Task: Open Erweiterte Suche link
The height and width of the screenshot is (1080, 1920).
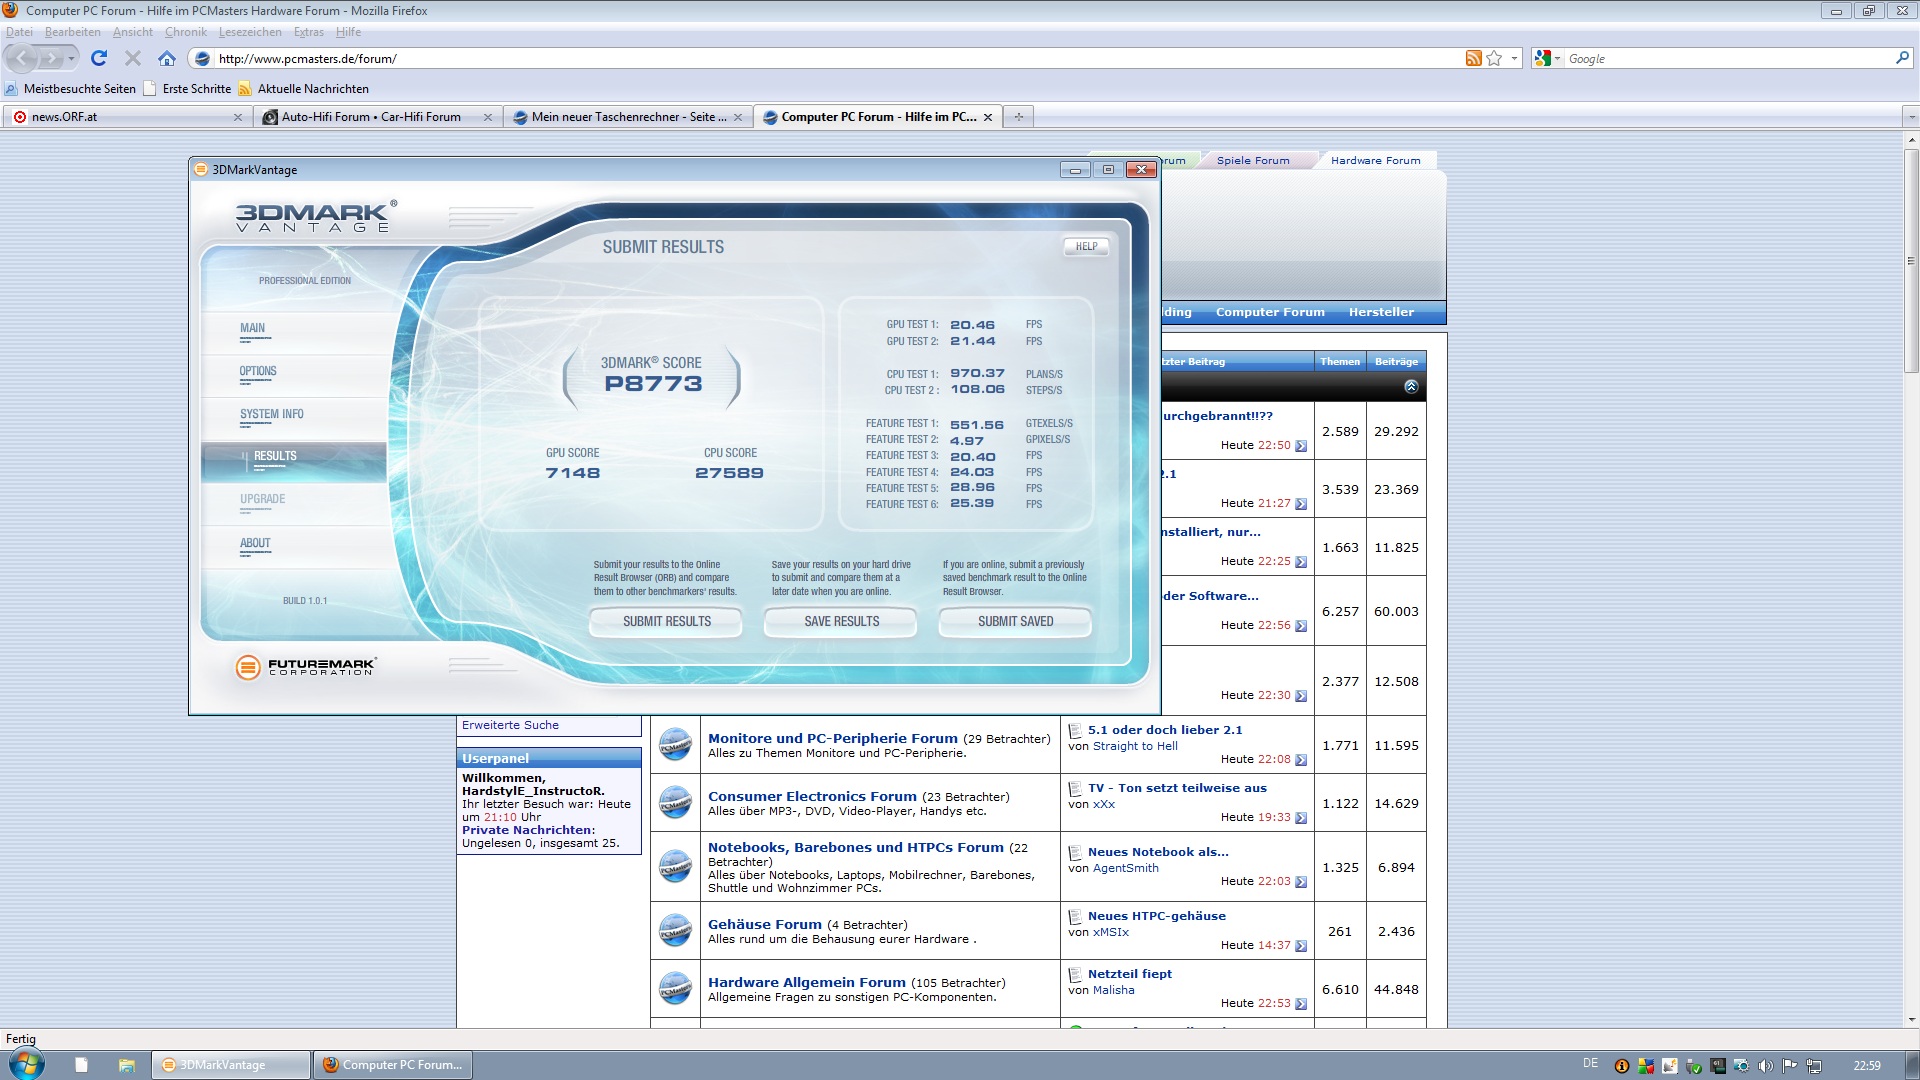Action: [510, 725]
